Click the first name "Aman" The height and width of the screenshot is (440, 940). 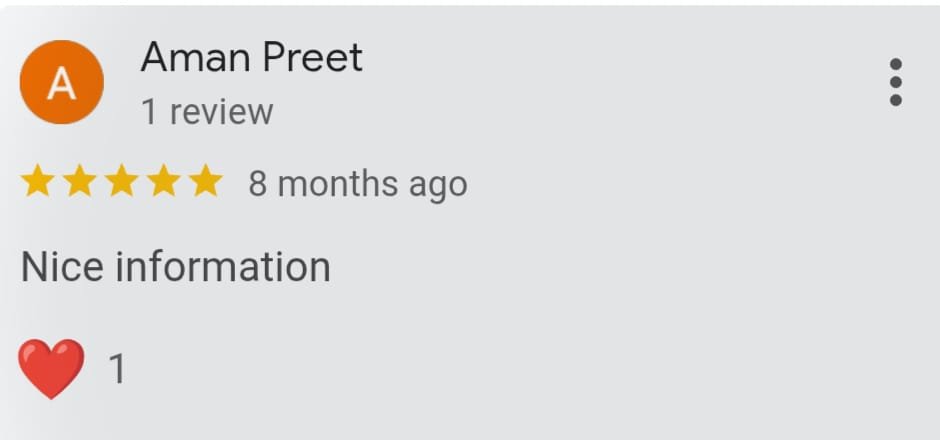click(193, 58)
